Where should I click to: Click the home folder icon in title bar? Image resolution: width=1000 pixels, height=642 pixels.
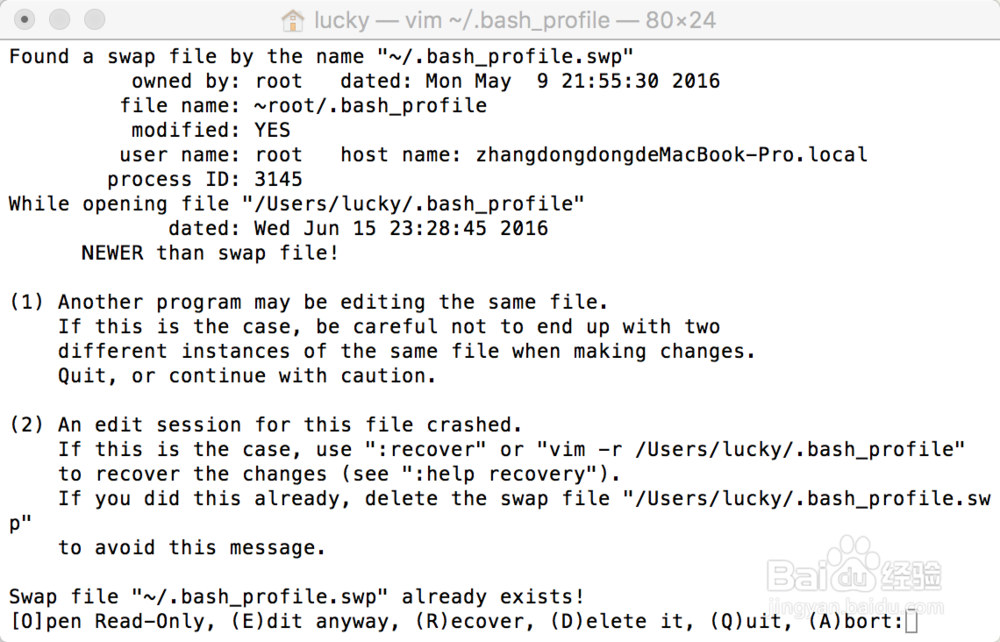(293, 20)
